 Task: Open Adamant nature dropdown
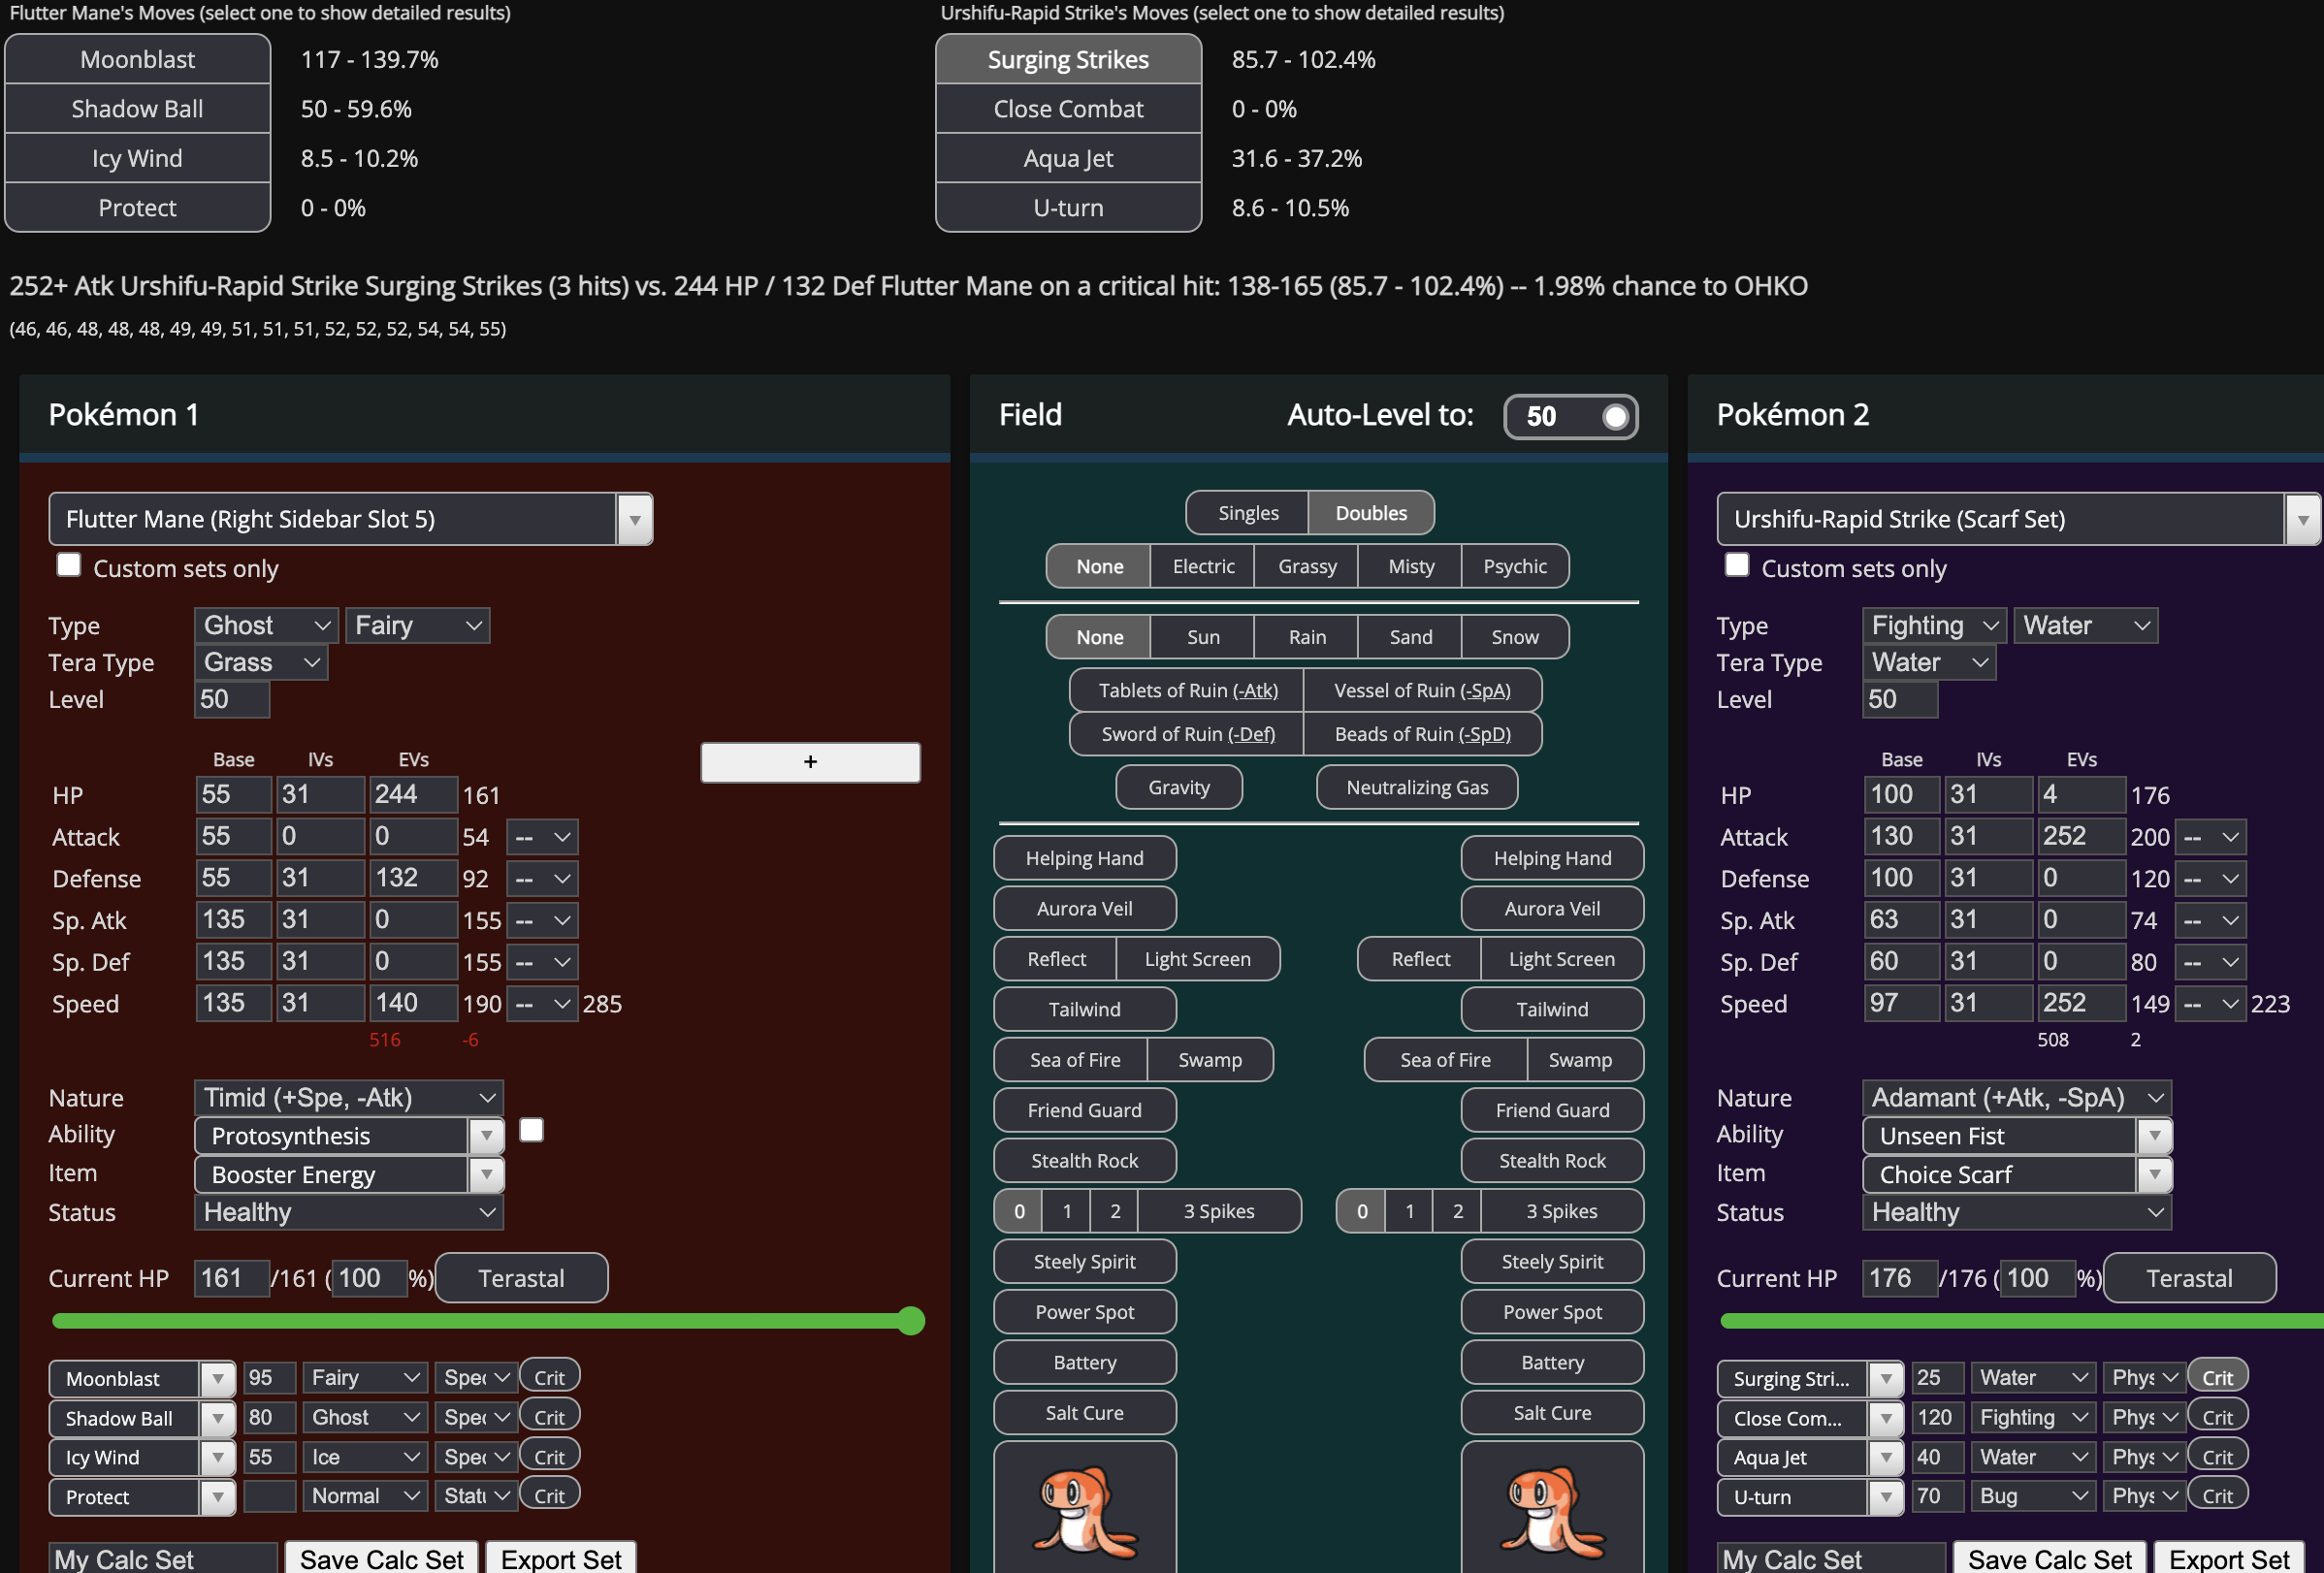[x=2016, y=1097]
